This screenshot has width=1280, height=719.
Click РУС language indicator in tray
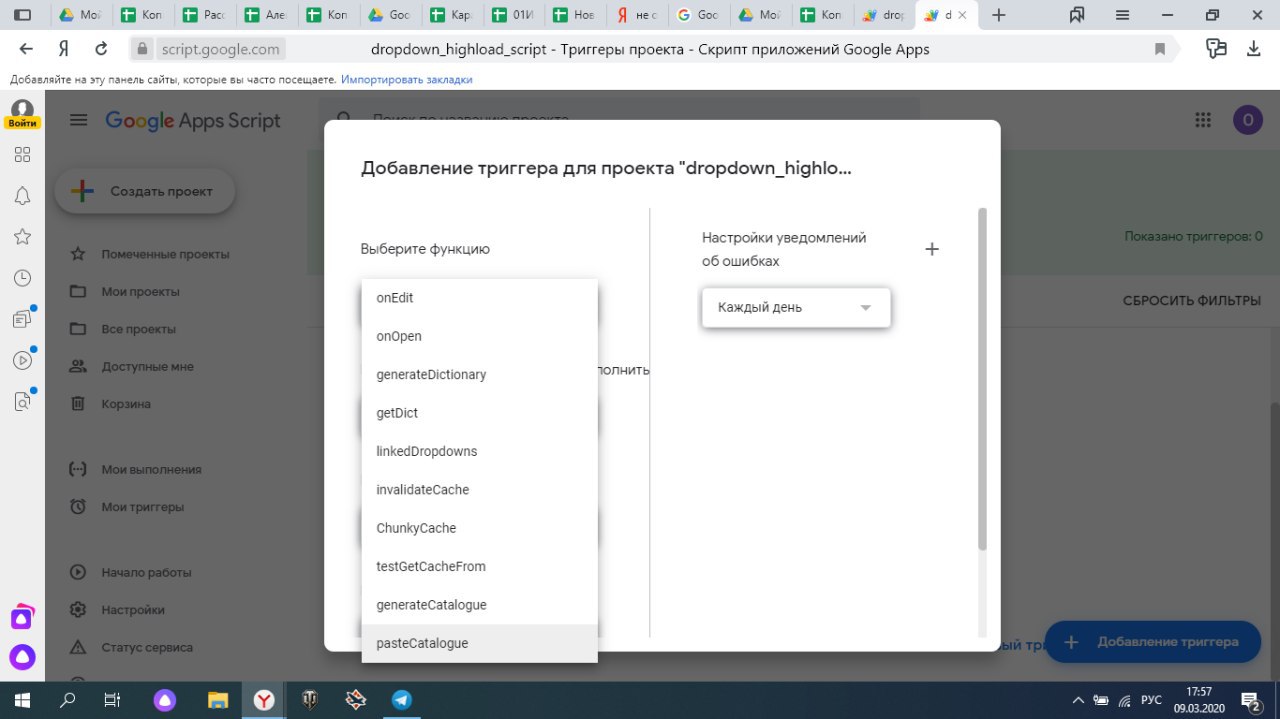[1151, 700]
